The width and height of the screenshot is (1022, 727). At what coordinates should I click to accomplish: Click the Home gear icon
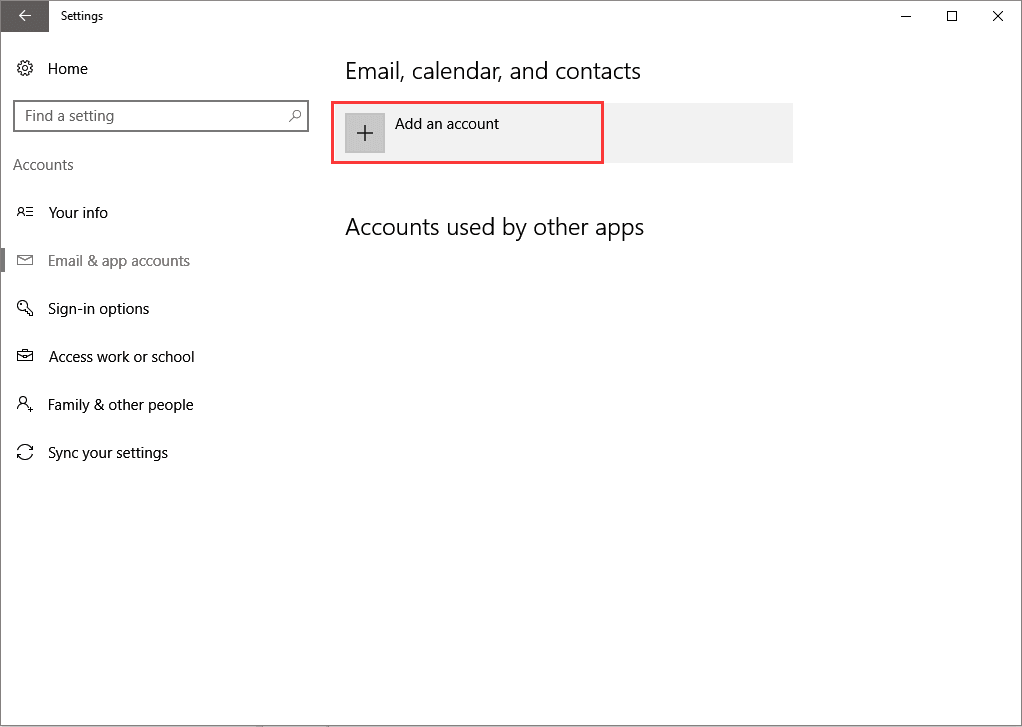pos(25,69)
